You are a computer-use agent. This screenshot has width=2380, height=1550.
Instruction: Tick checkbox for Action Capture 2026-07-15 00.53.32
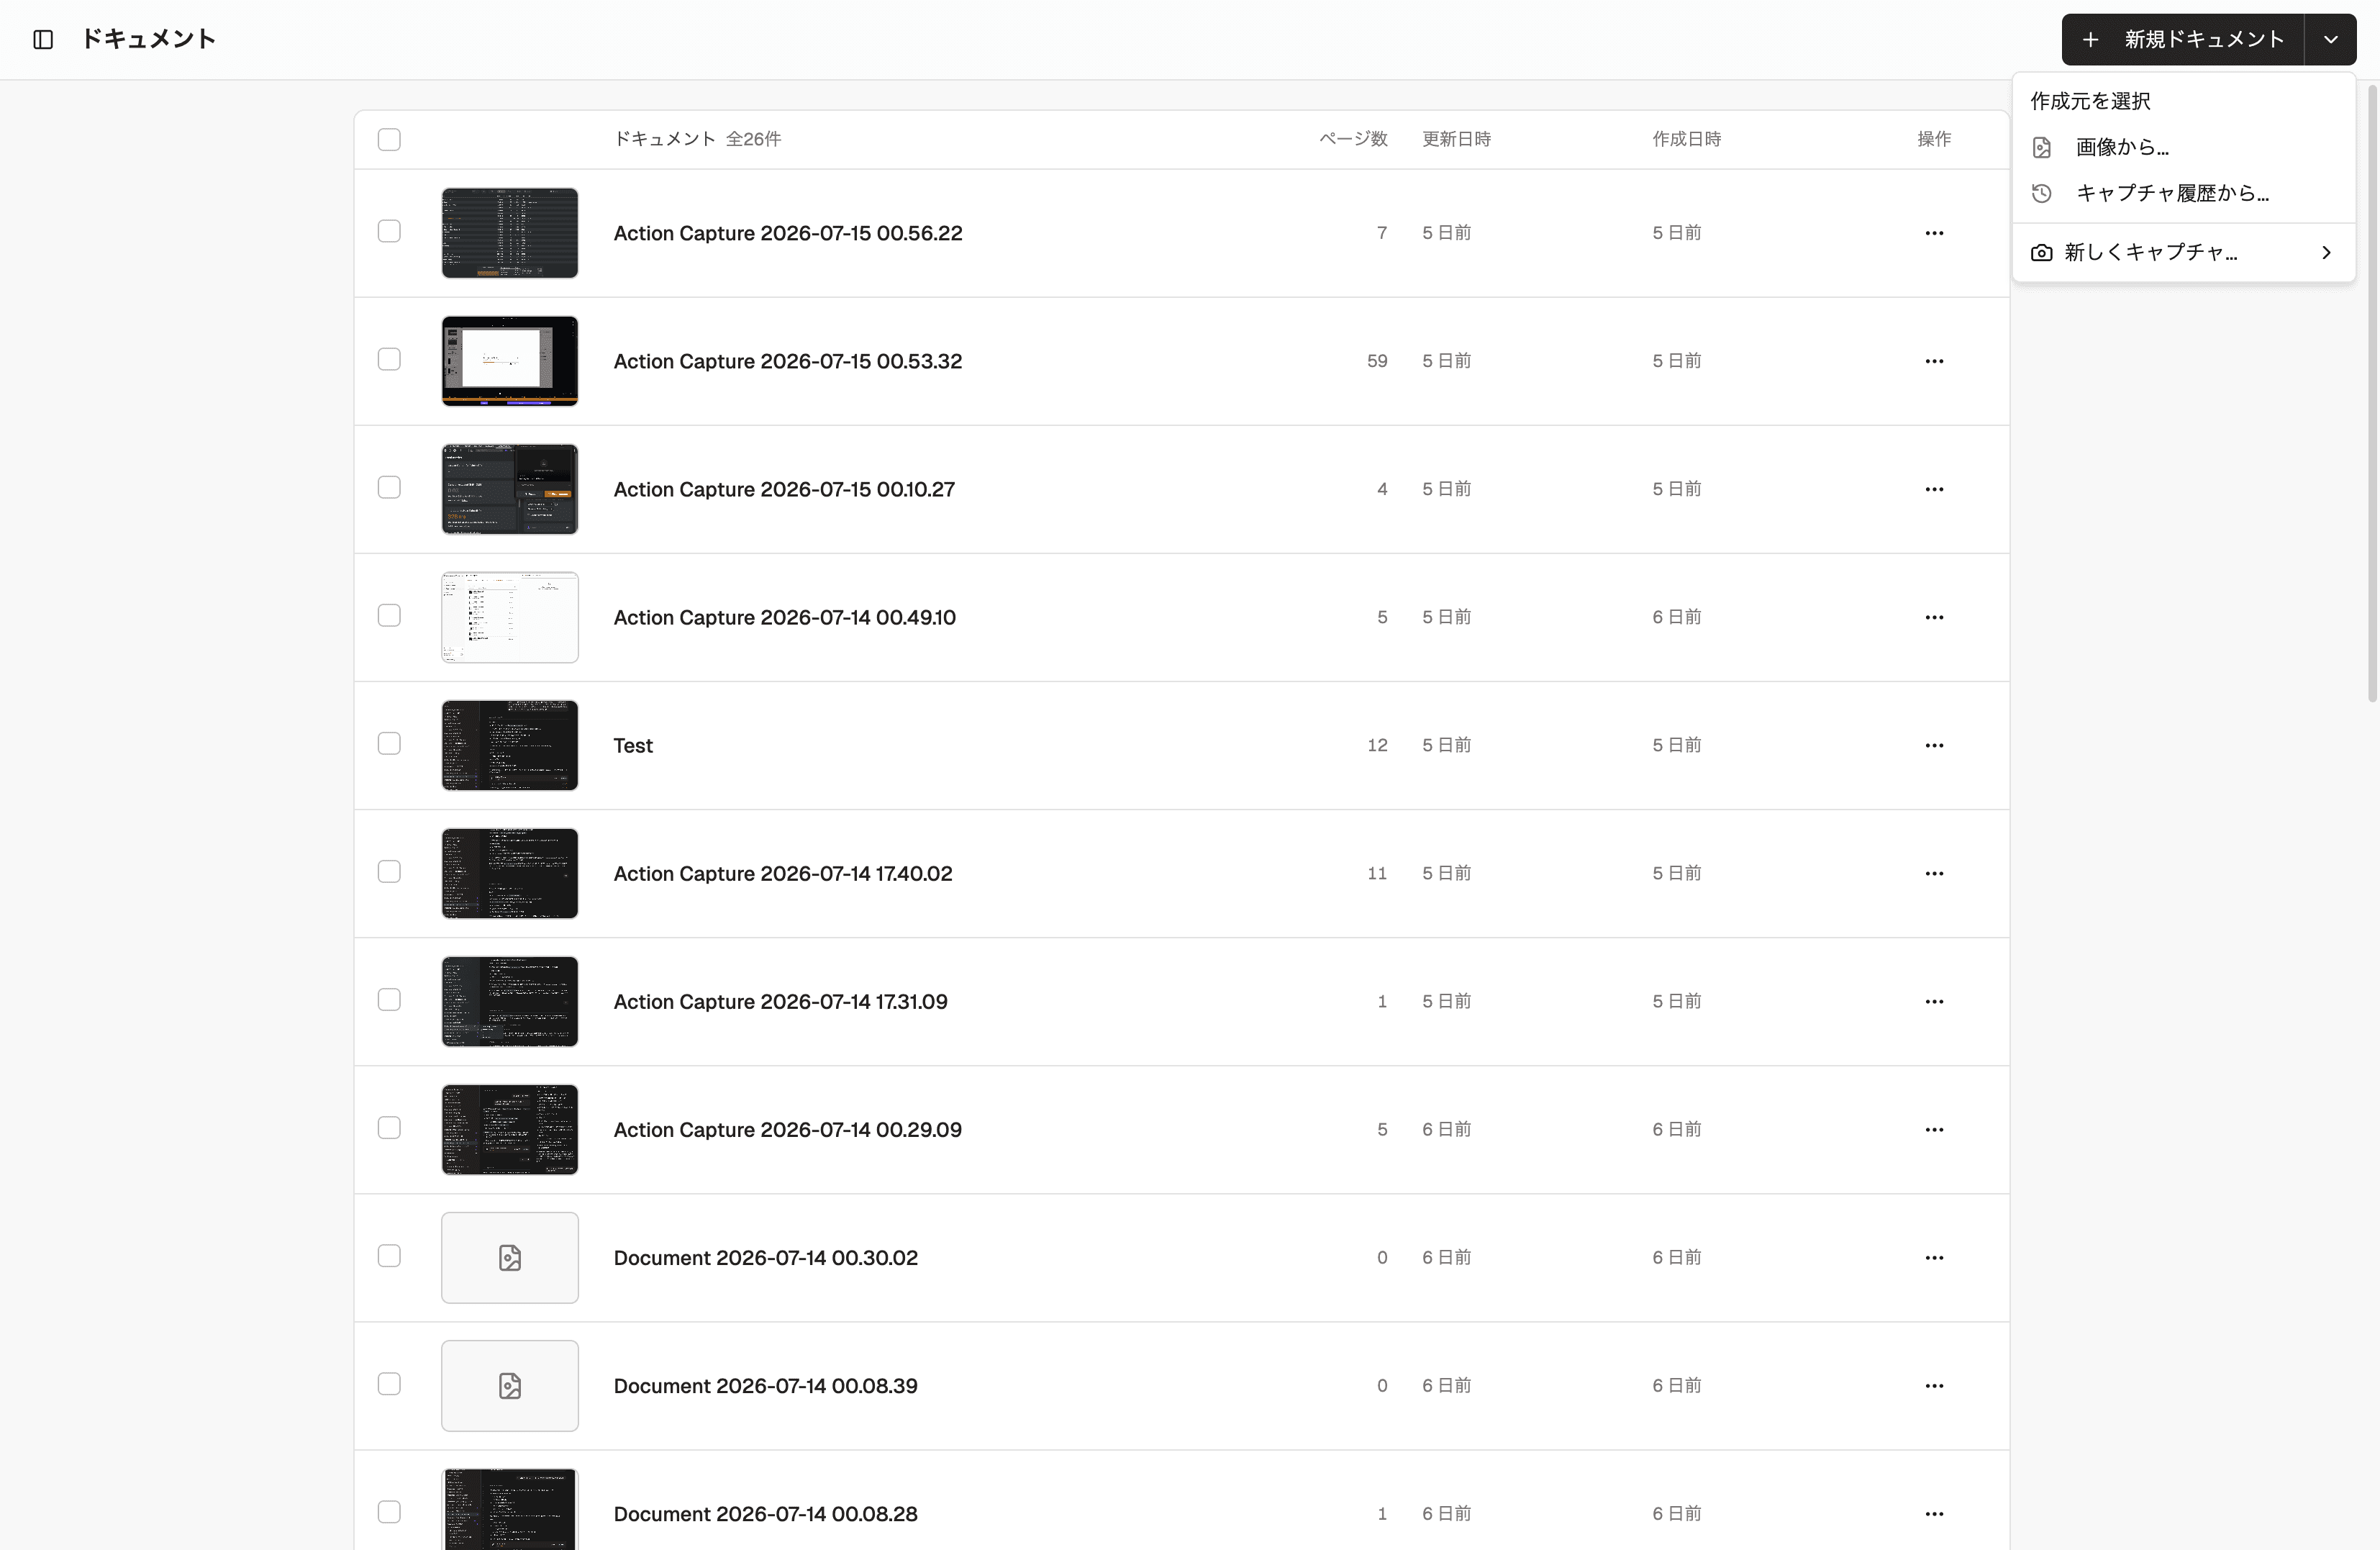(x=389, y=359)
